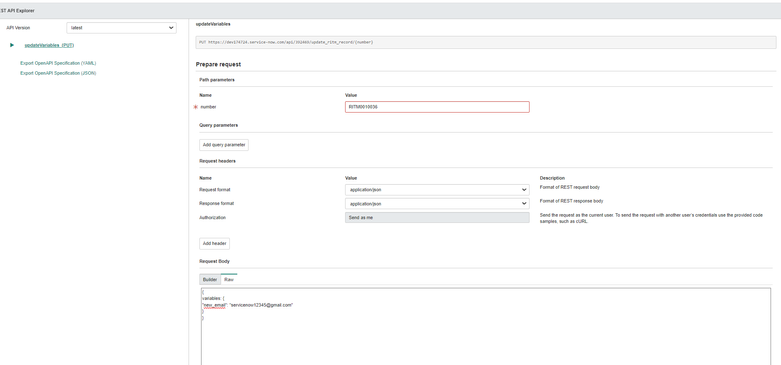The image size is (781, 365).
Task: Select the PUT endpoint URL box
Action: (x=486, y=42)
